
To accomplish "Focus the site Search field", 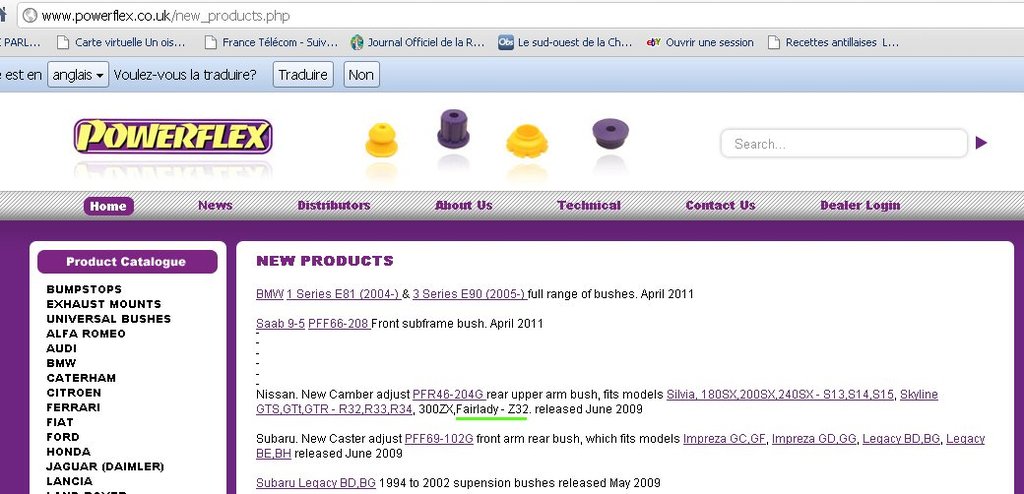I will coord(842,144).
